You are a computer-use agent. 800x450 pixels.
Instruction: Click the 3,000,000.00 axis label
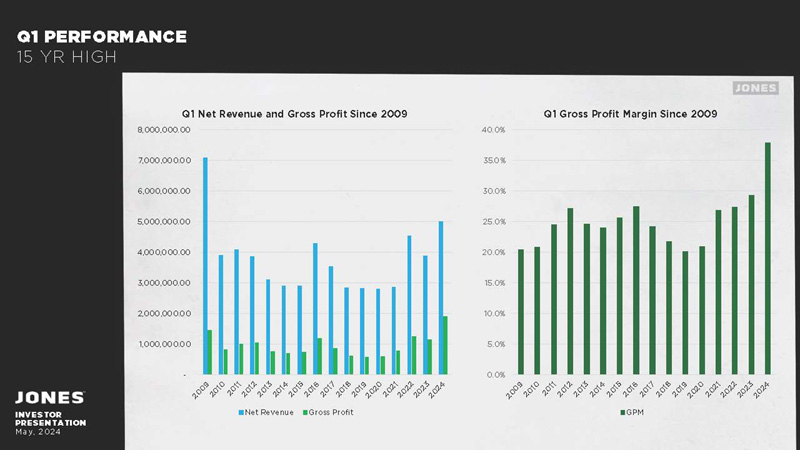tap(163, 283)
